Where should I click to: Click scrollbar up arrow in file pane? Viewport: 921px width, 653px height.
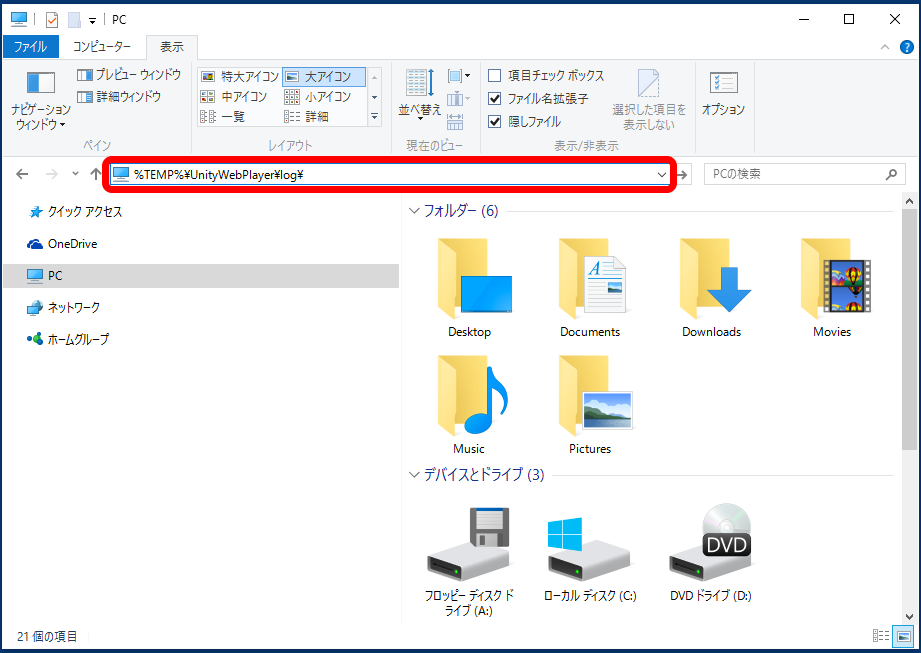point(909,201)
